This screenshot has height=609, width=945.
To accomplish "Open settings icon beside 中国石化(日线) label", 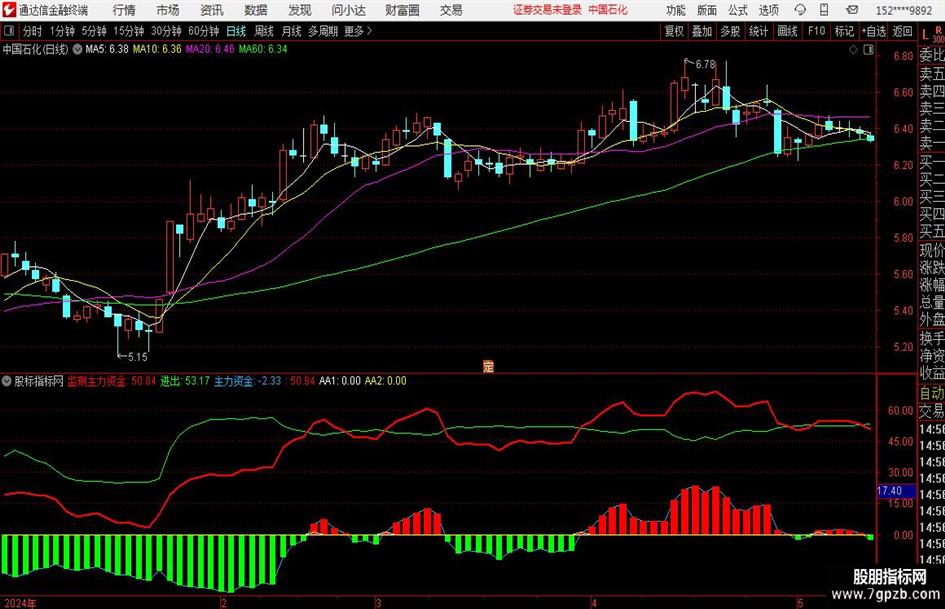I will coord(77,49).
